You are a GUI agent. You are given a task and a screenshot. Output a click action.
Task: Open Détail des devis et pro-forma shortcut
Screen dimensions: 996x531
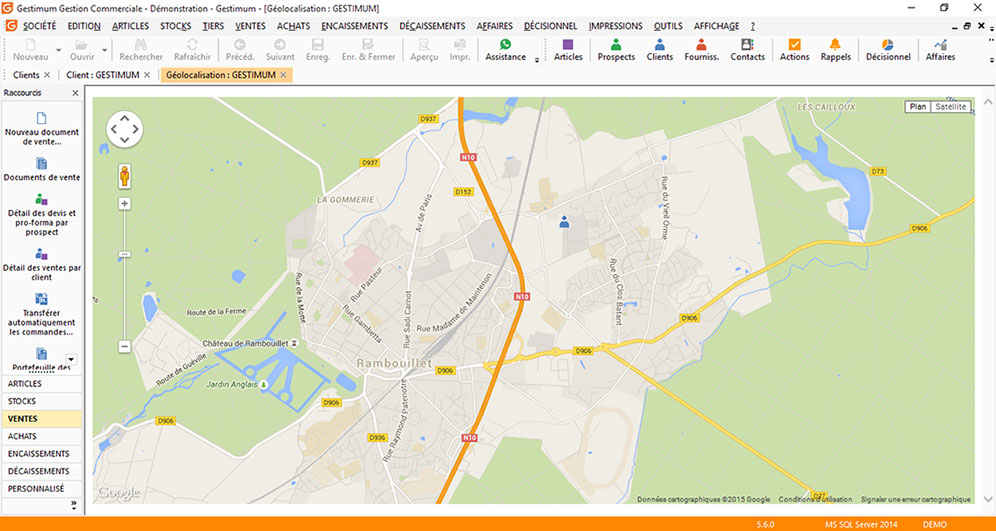click(42, 215)
